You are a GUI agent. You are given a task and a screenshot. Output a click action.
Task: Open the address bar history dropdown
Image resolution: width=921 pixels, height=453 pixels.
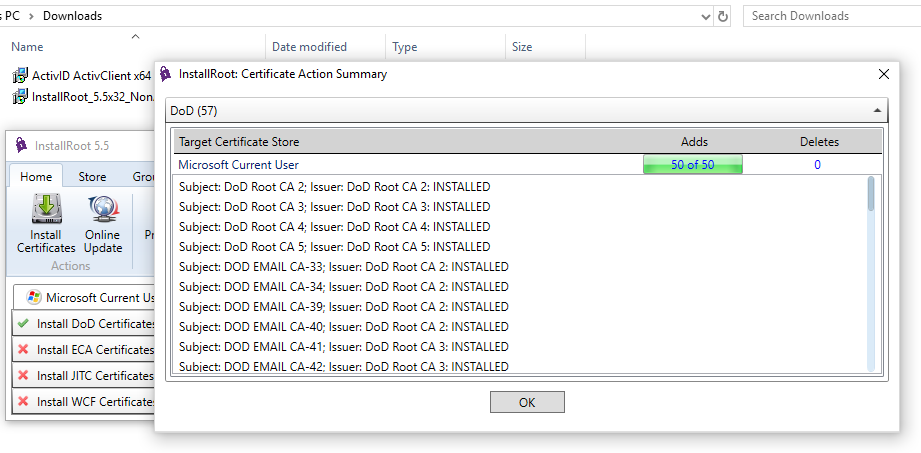pyautogui.click(x=706, y=17)
